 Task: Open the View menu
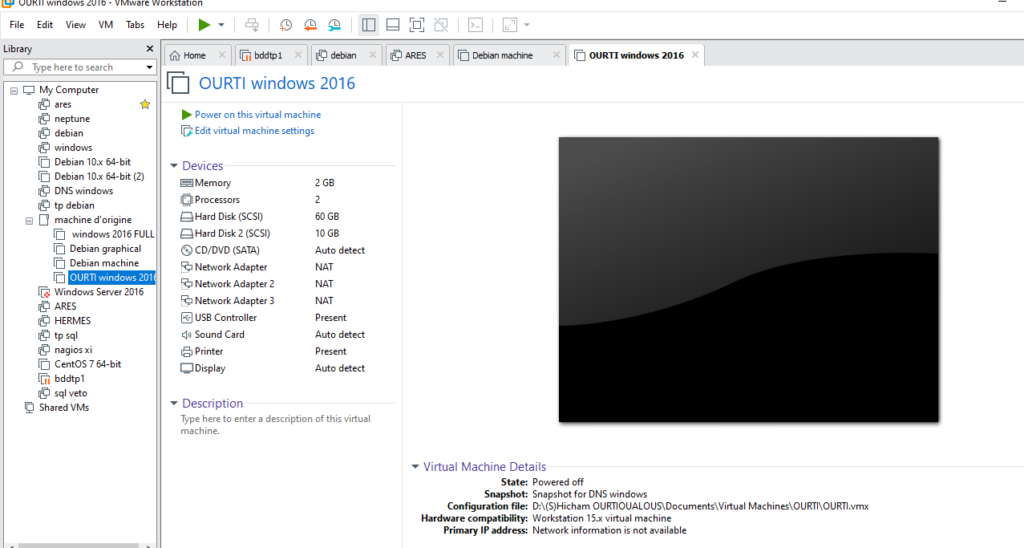[75, 25]
